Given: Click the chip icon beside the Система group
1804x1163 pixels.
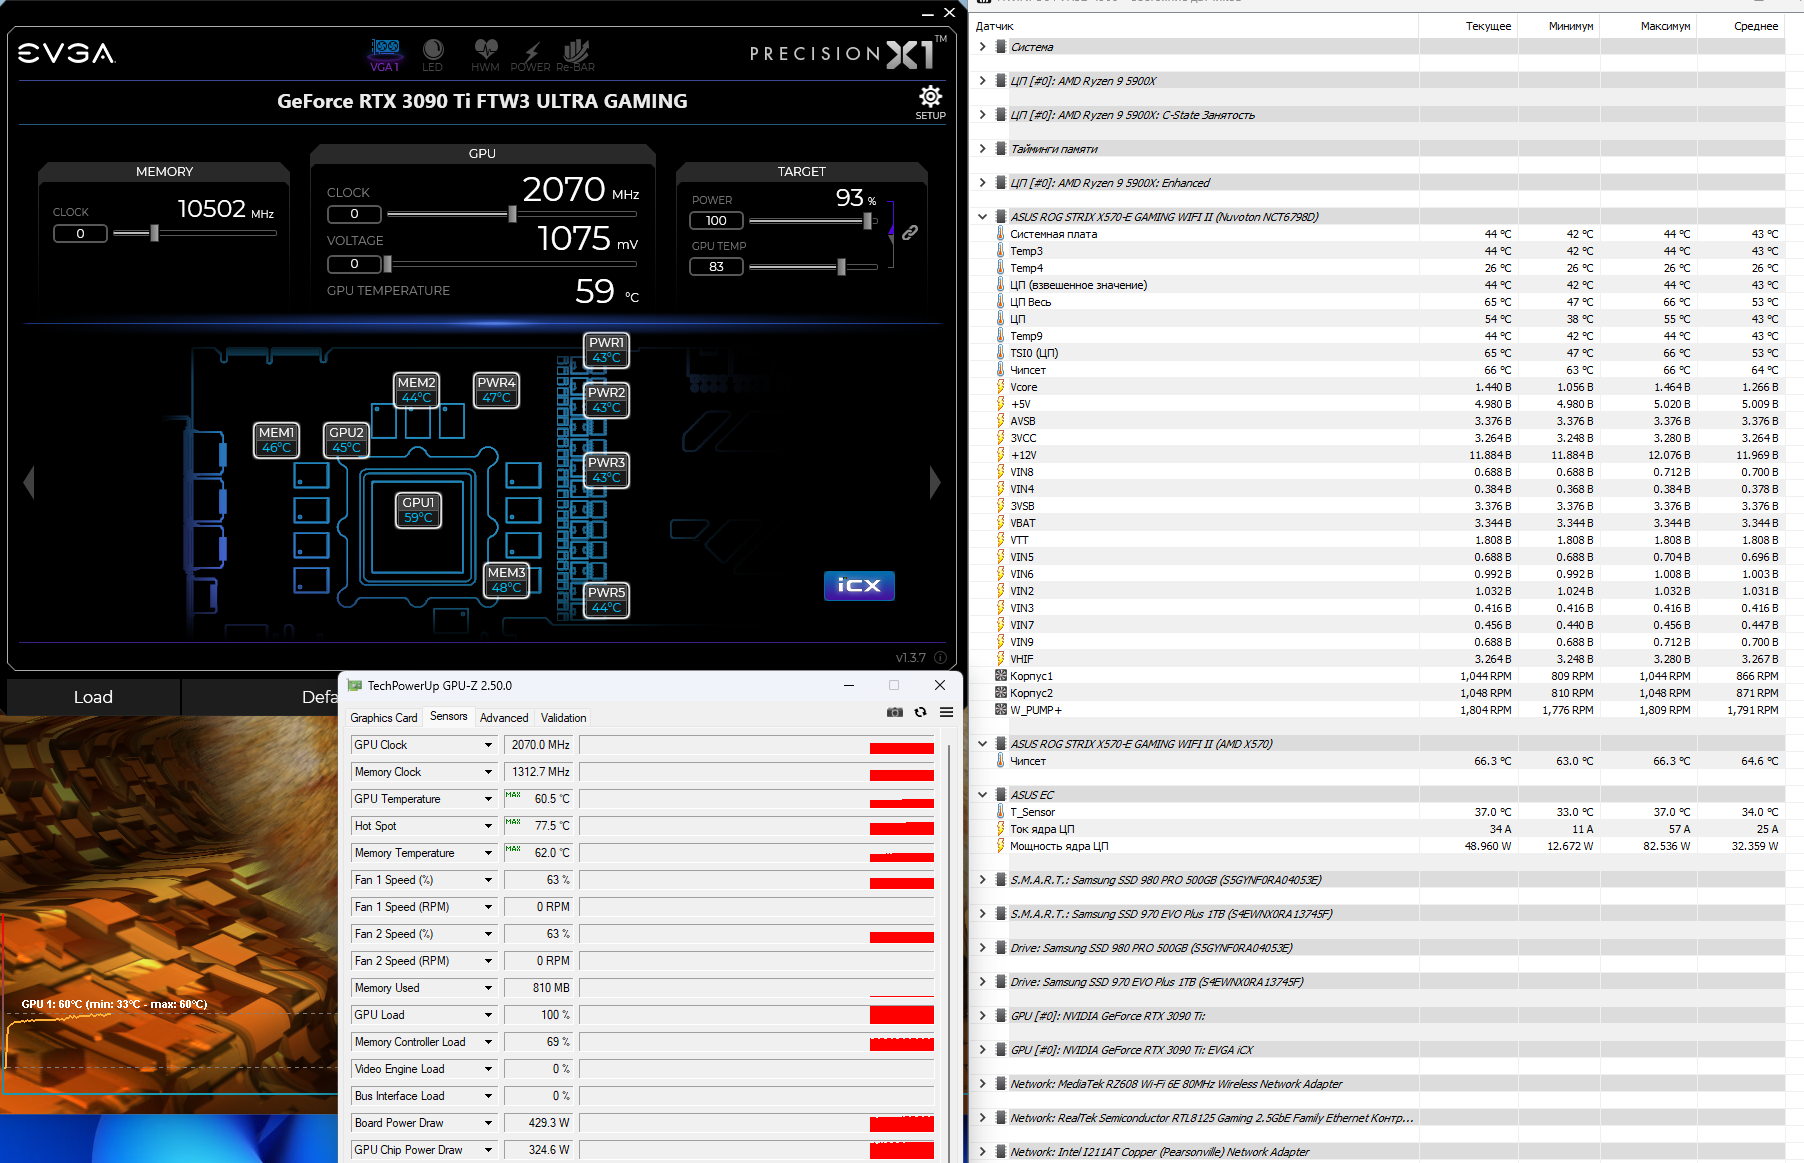Looking at the screenshot, I should coord(1001,47).
